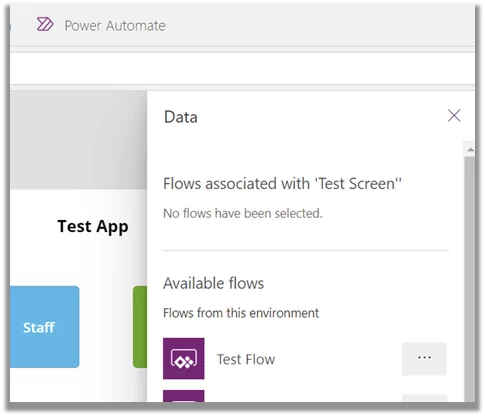Open the Power Automate menu label

[115, 26]
